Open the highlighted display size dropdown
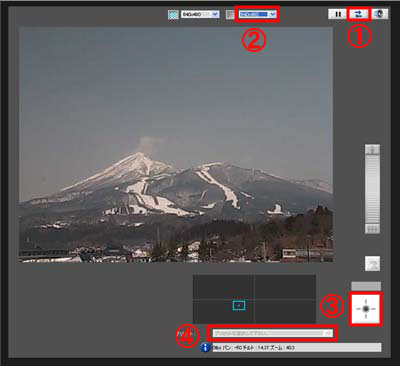Viewport: 400px width, 366px height. point(257,14)
